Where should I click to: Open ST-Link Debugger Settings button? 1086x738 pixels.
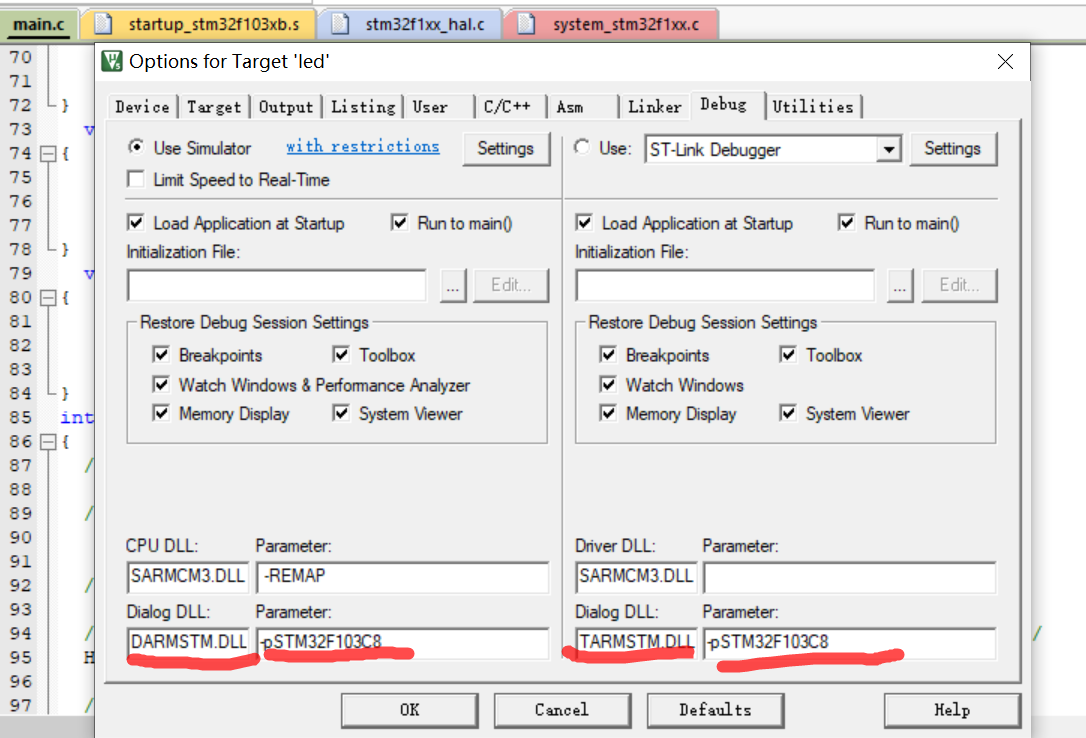[x=952, y=148]
